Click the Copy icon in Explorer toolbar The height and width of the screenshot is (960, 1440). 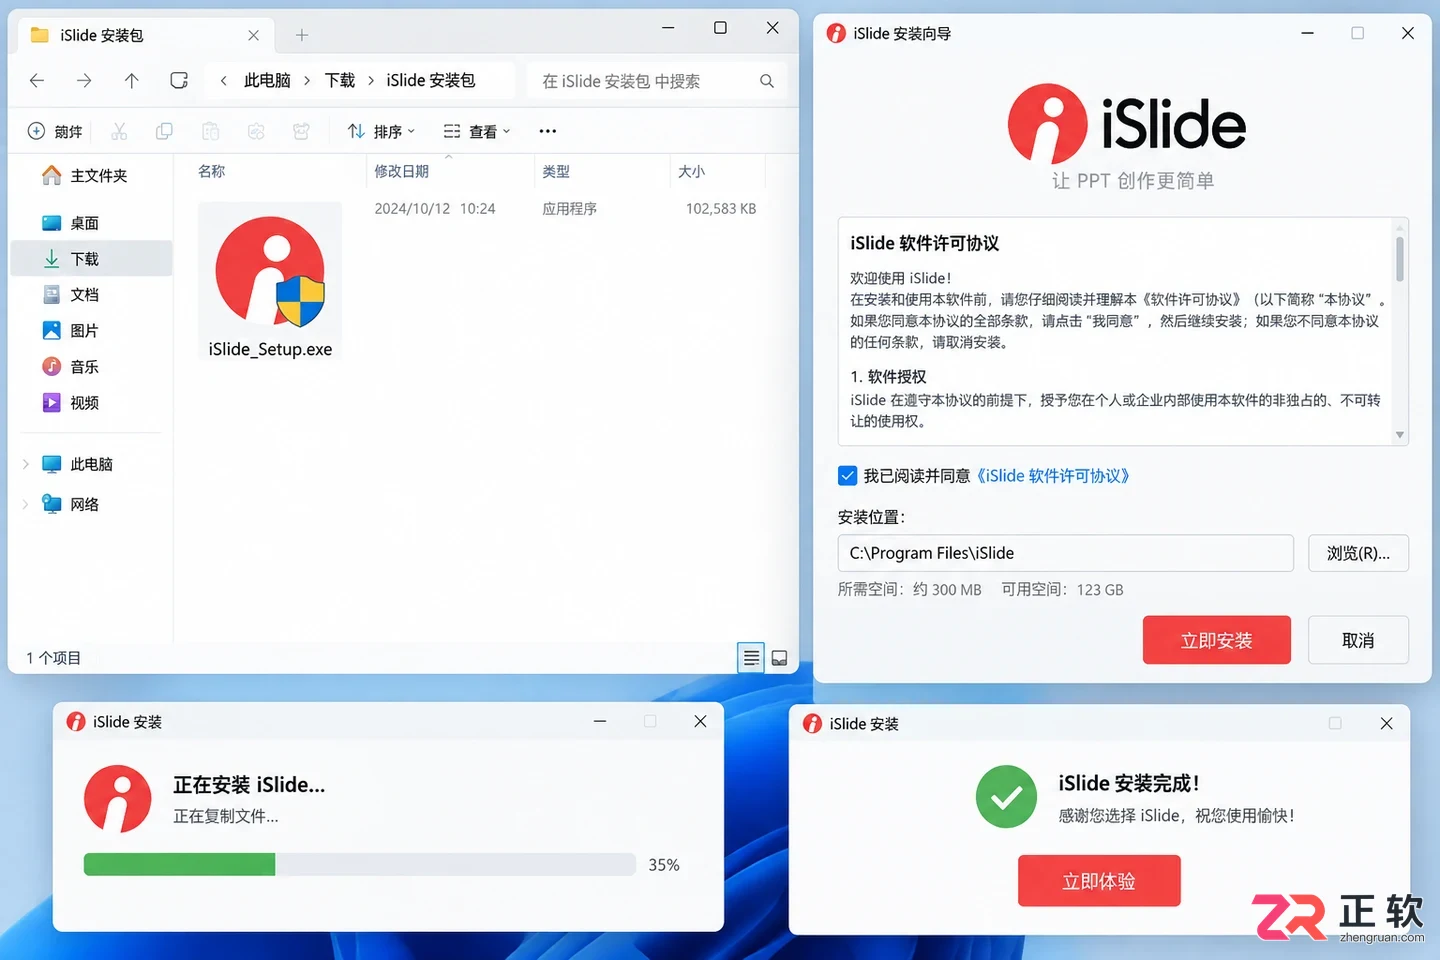pos(164,131)
